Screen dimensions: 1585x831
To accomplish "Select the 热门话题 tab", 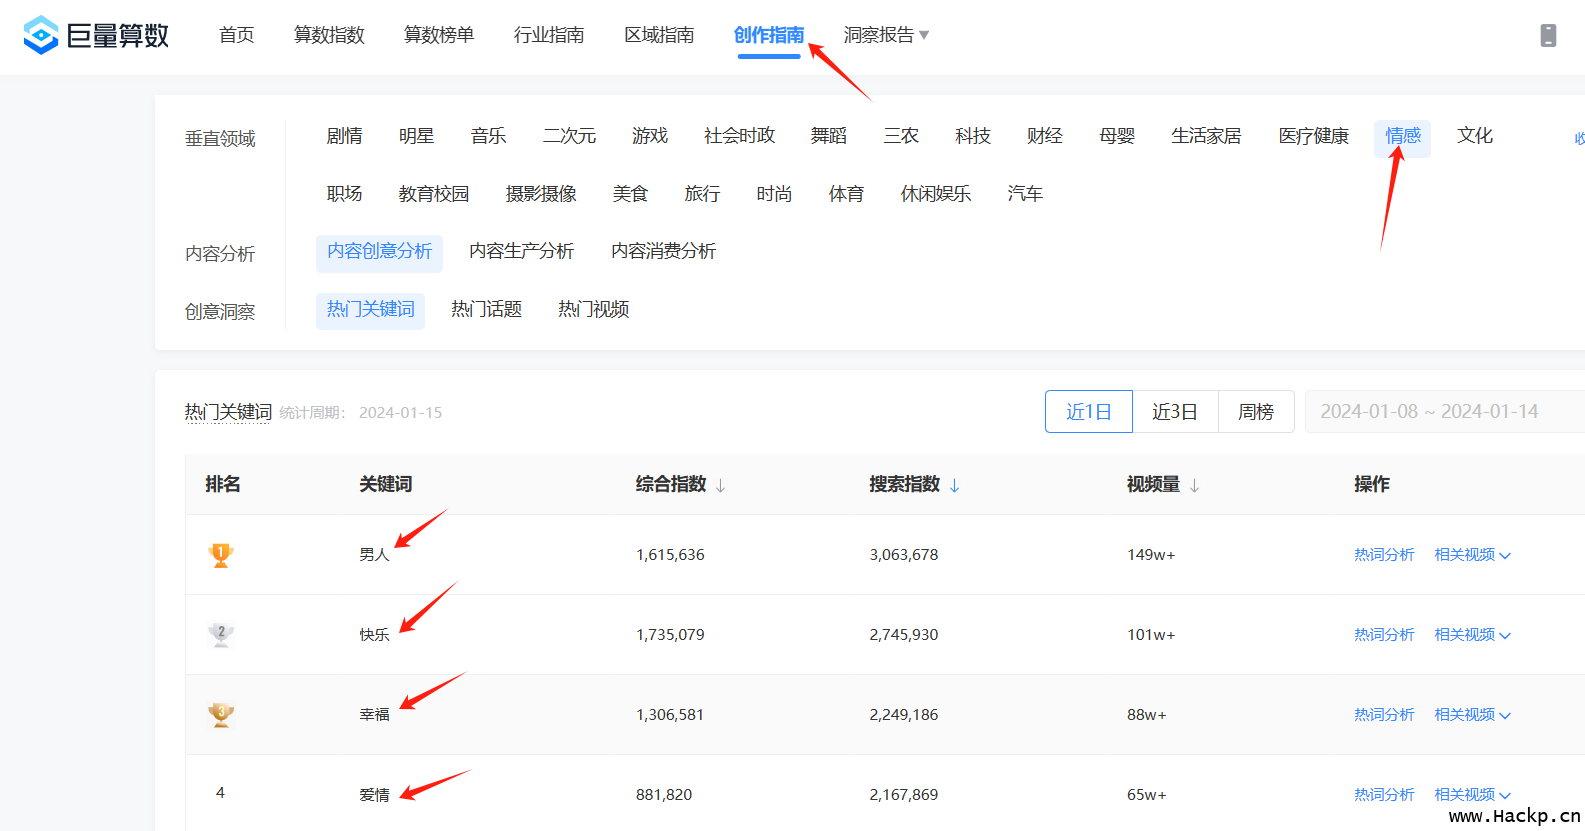I will 486,310.
